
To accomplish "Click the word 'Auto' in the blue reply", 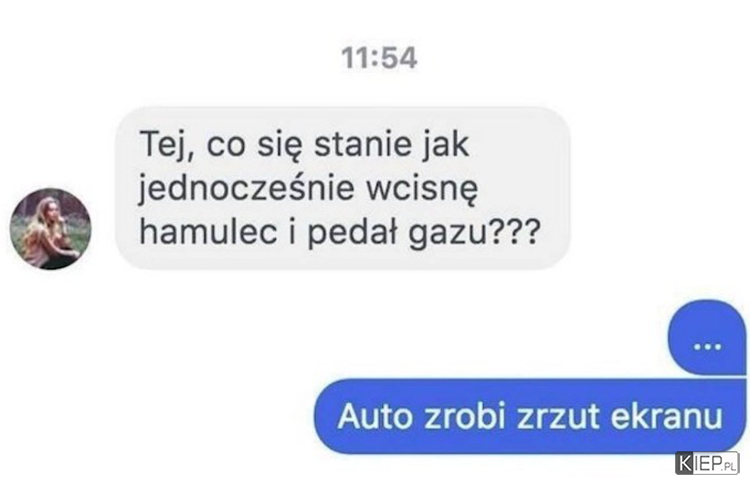I will [x=375, y=416].
